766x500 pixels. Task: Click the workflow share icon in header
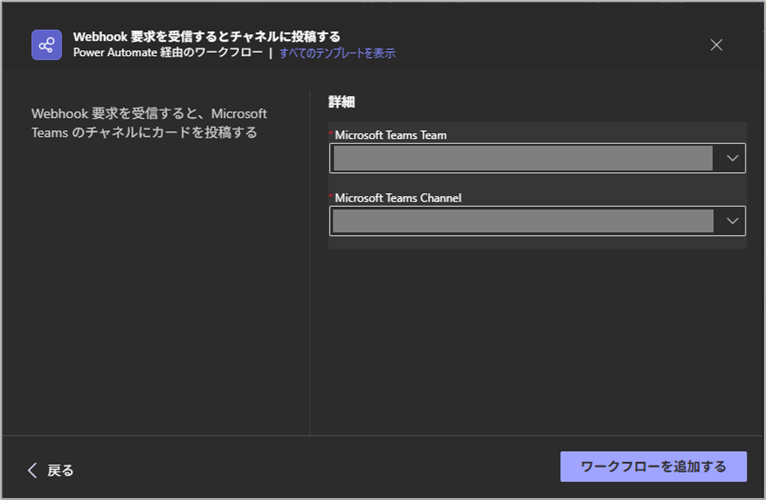click(x=46, y=45)
